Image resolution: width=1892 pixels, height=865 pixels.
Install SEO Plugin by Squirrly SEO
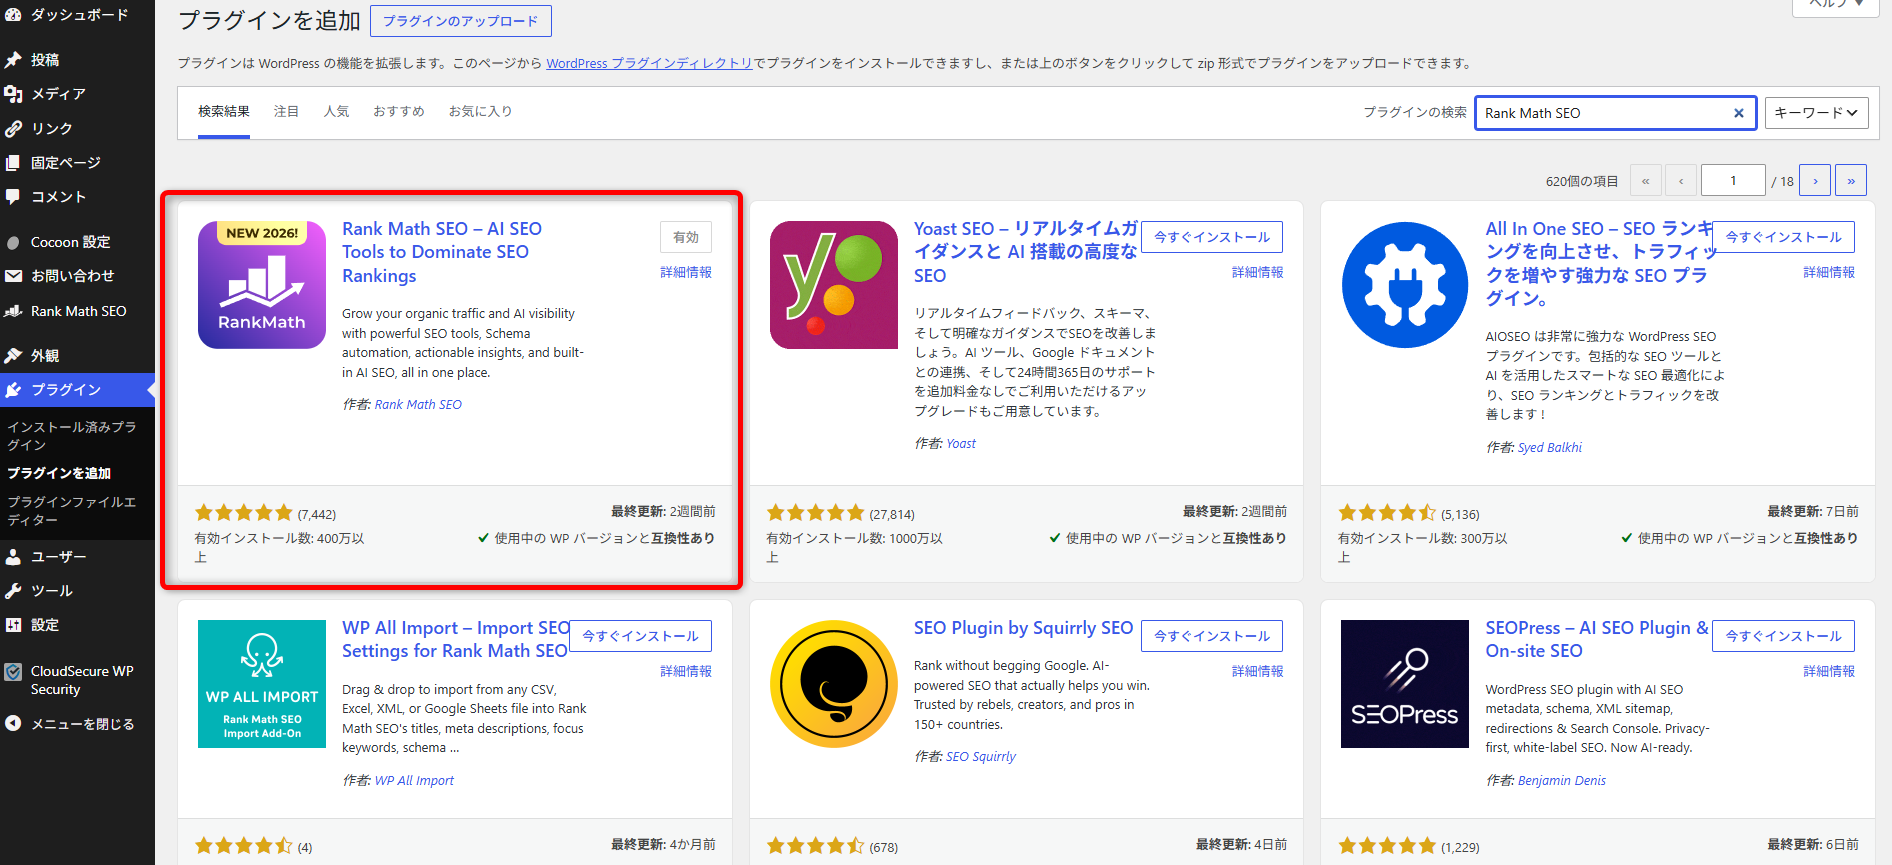coord(1212,636)
